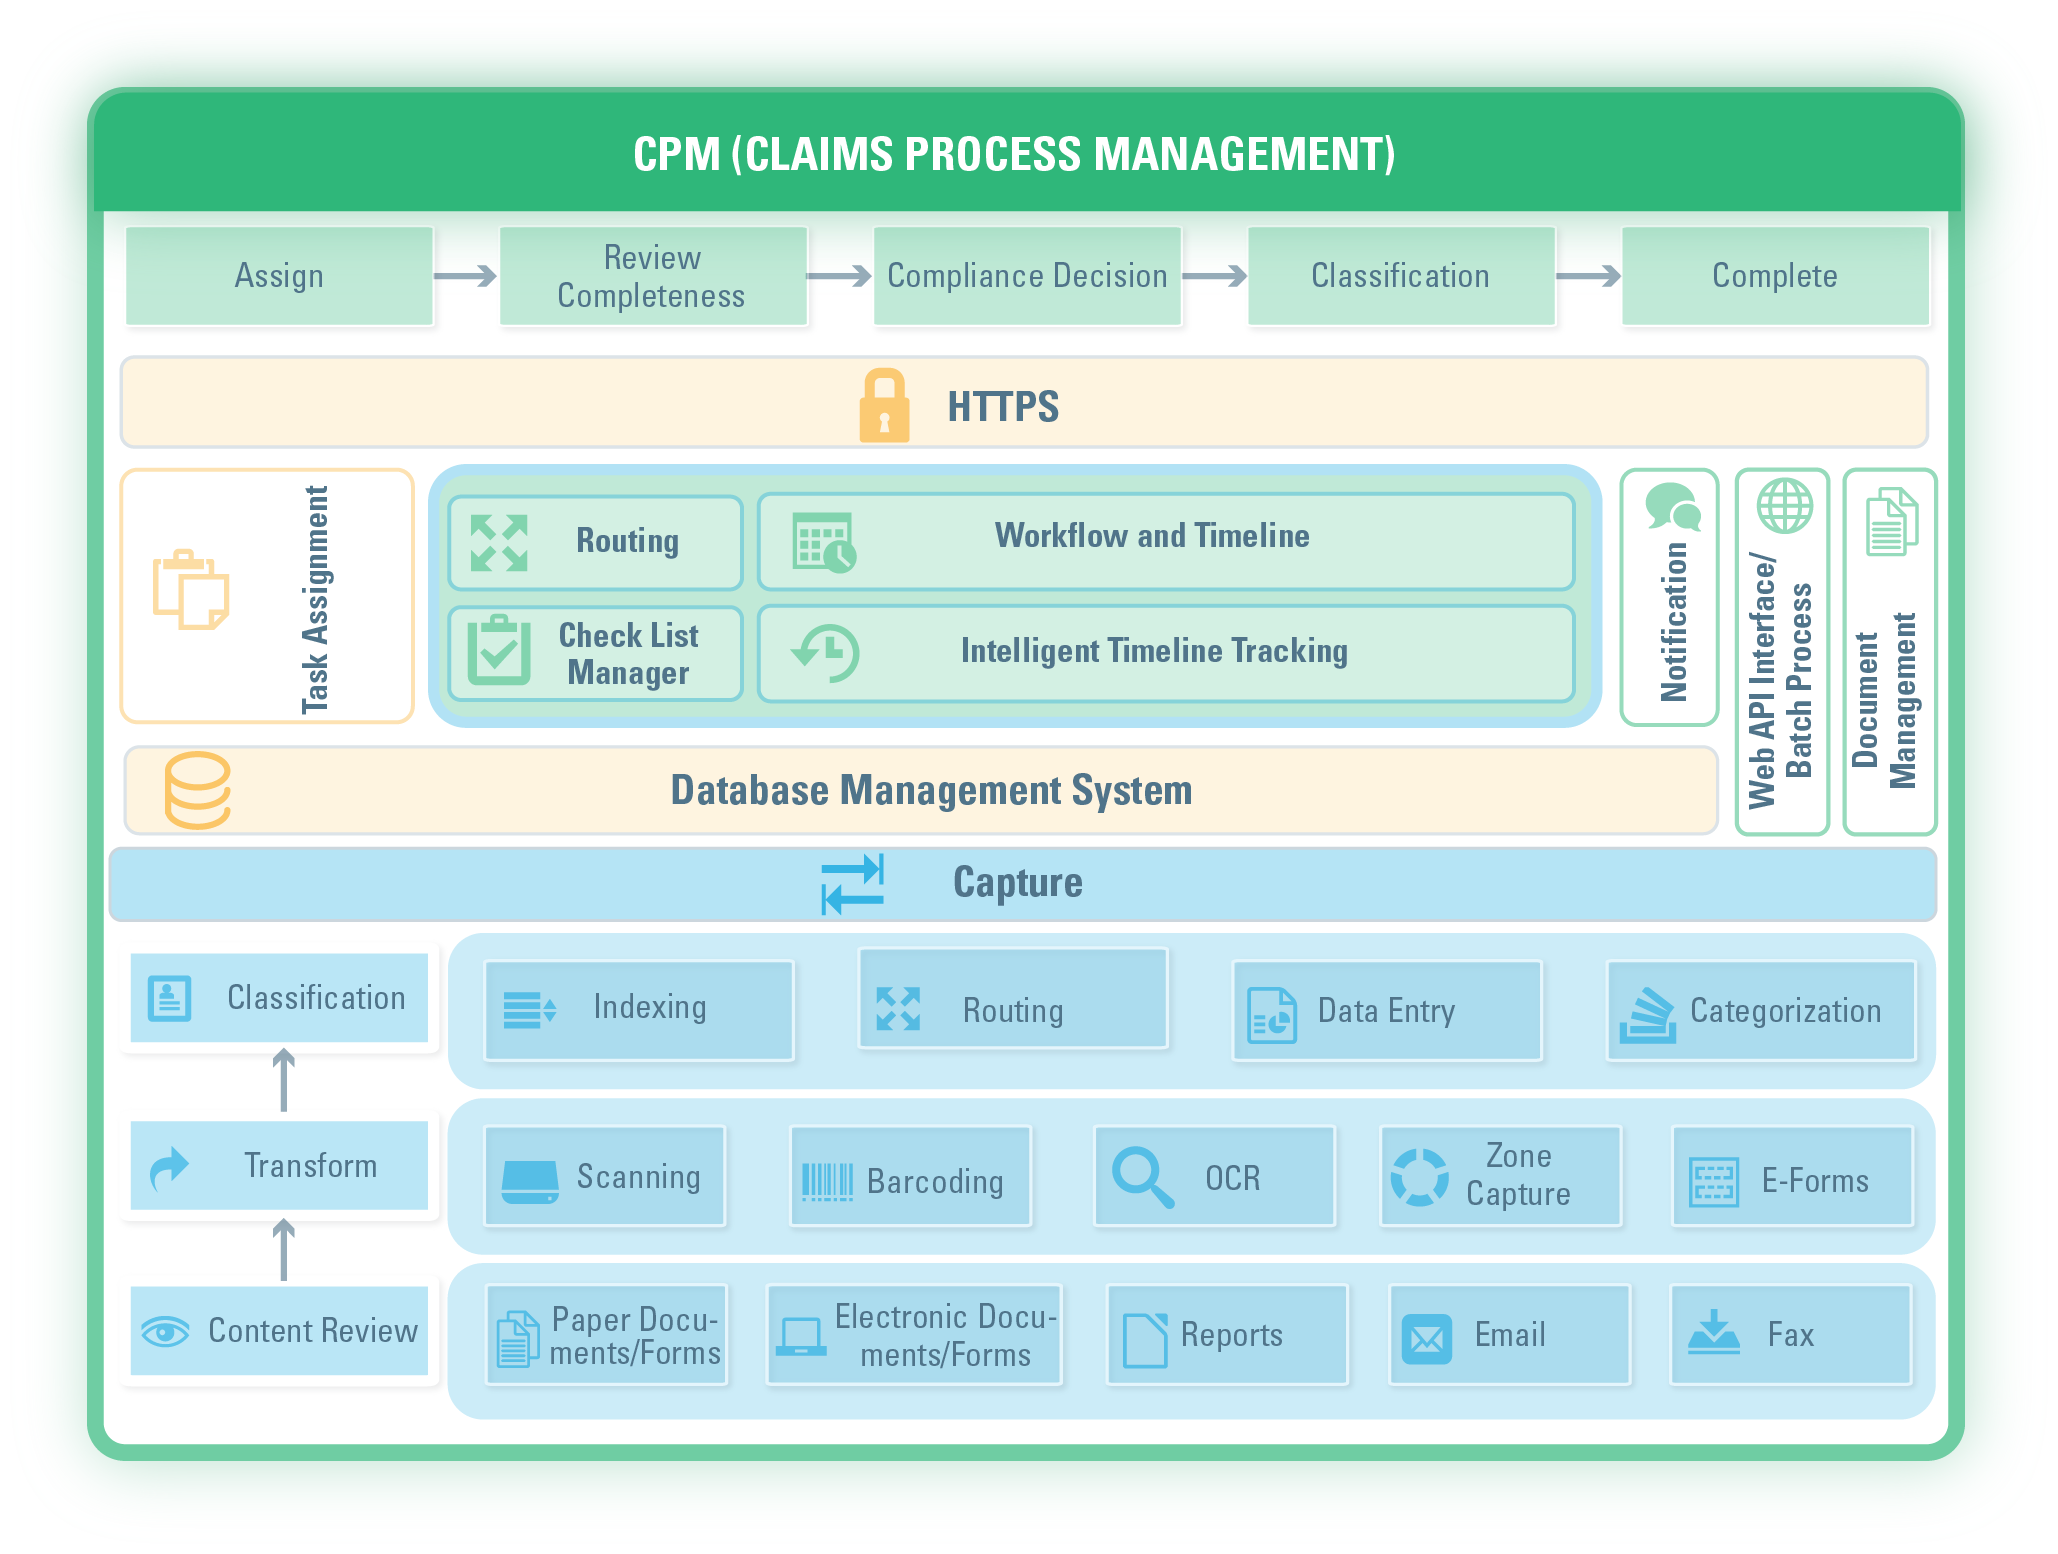The image size is (2058, 1554).
Task: Click the Web API globe icon
Action: coord(1785,506)
